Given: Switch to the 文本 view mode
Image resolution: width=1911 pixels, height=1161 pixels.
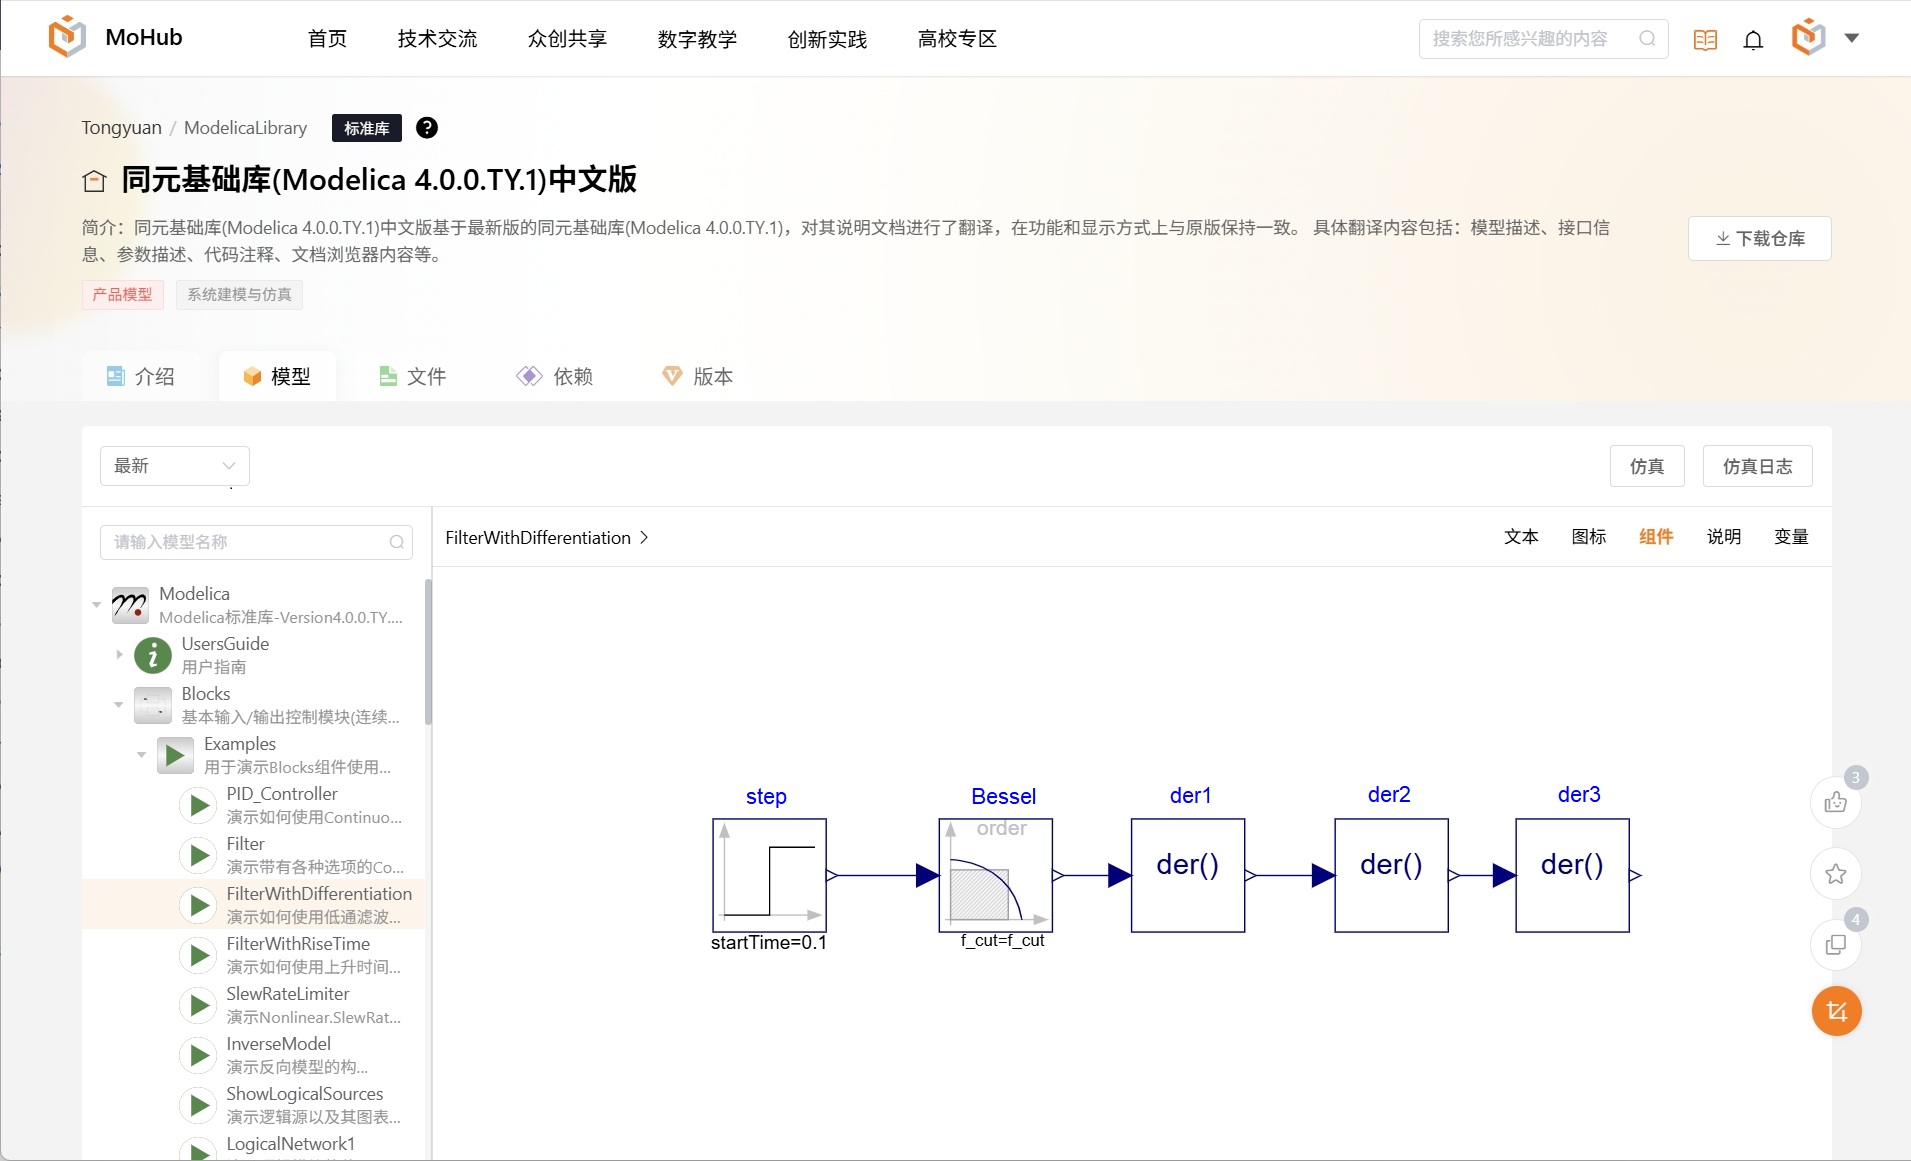Looking at the screenshot, I should pos(1522,537).
